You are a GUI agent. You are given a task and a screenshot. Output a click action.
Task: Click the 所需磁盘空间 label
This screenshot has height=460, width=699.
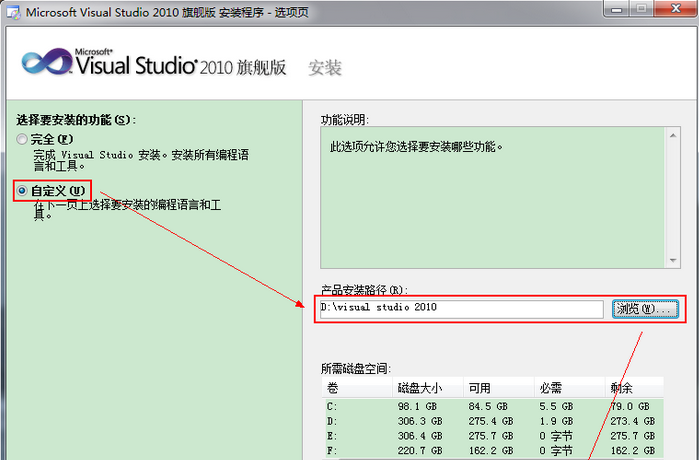pos(356,369)
